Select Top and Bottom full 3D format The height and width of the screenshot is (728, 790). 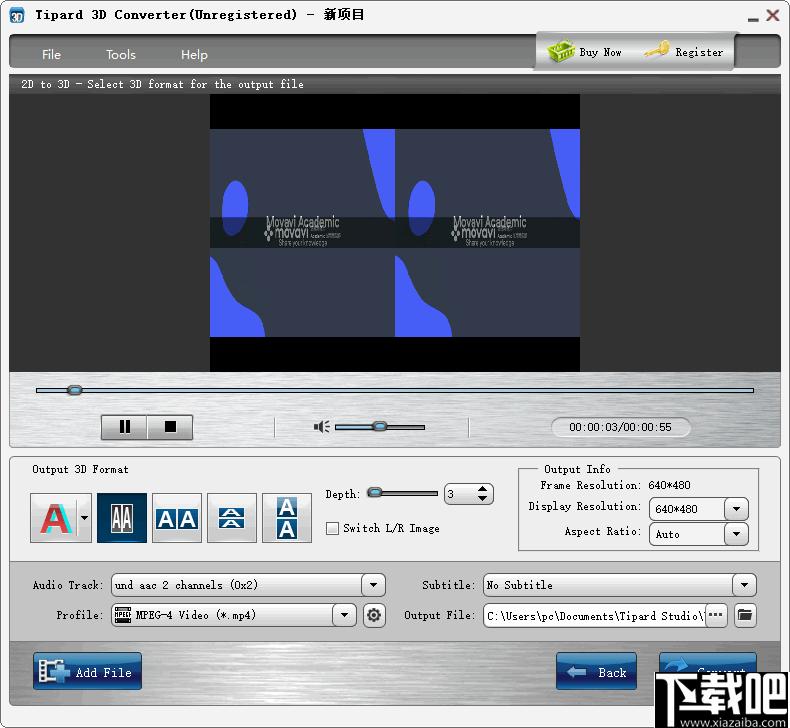coord(287,518)
